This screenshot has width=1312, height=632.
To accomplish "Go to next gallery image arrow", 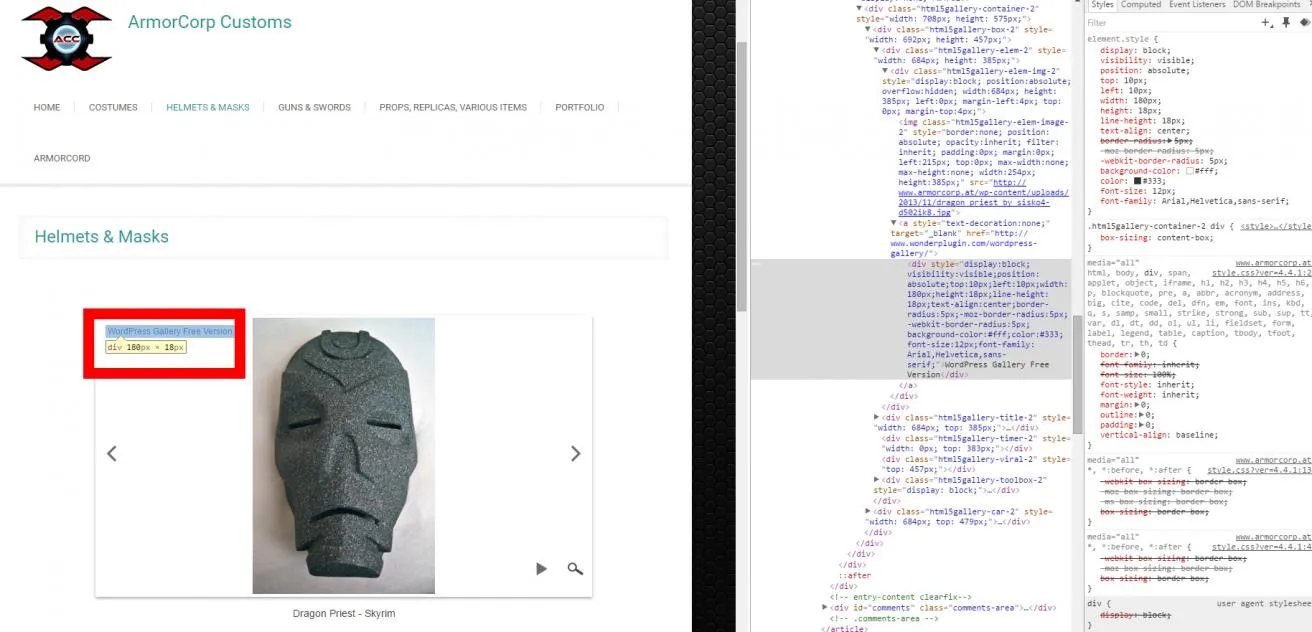I will click(575, 454).
